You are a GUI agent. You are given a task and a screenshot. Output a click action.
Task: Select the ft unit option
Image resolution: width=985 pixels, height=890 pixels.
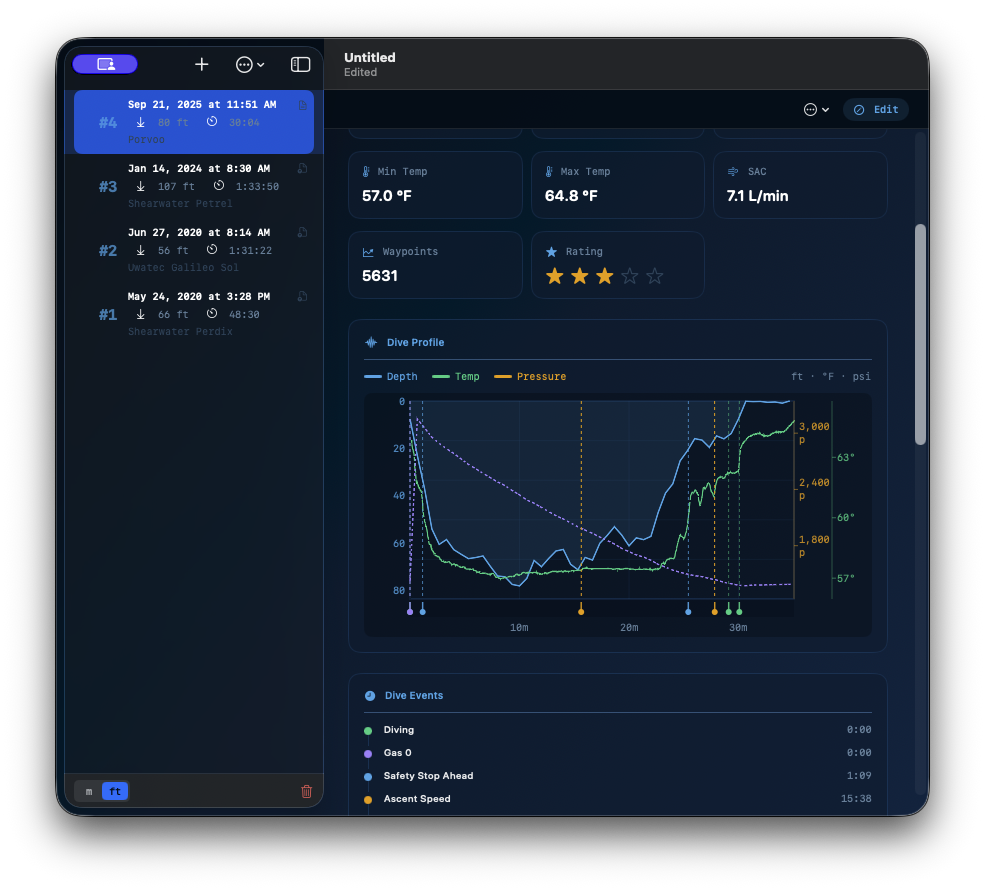[115, 792]
